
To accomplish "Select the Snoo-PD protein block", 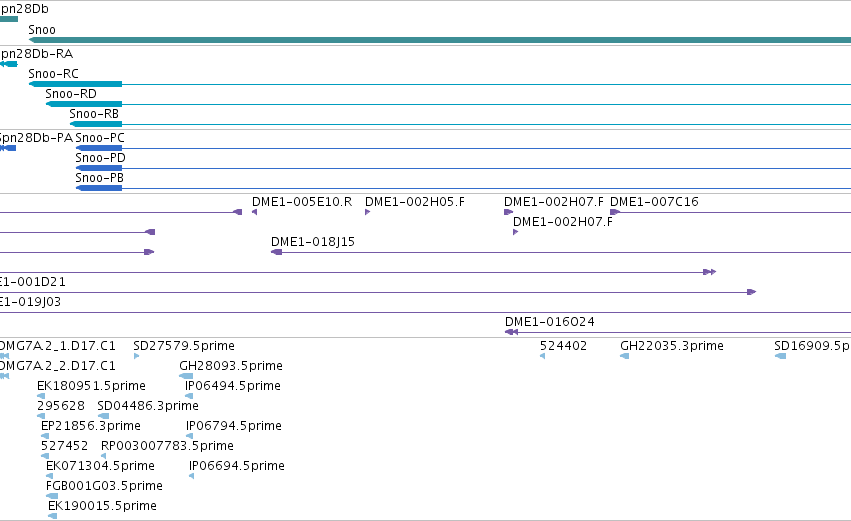I will 99,168.
